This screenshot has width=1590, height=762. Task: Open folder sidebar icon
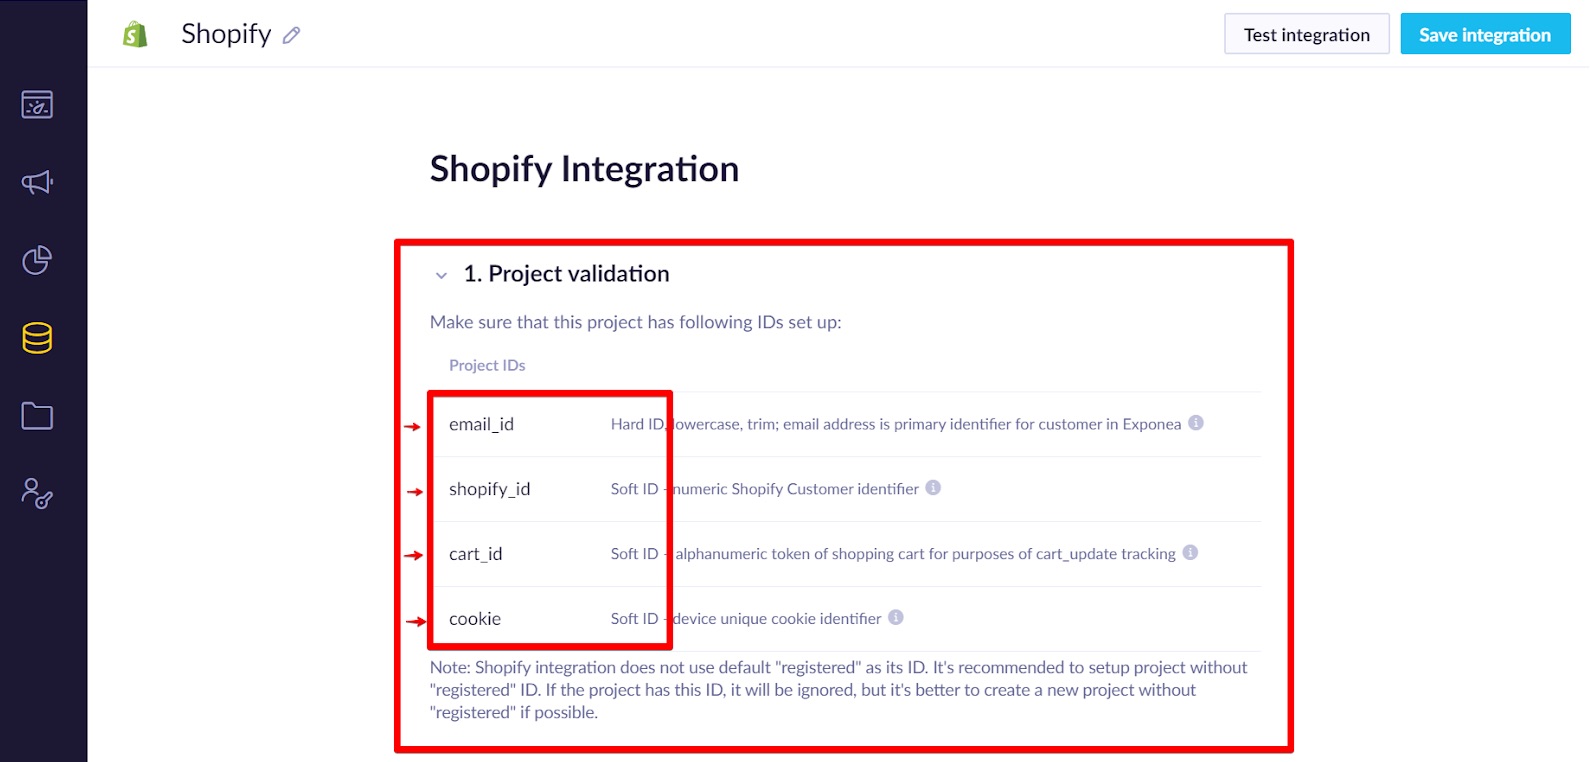[x=37, y=416]
